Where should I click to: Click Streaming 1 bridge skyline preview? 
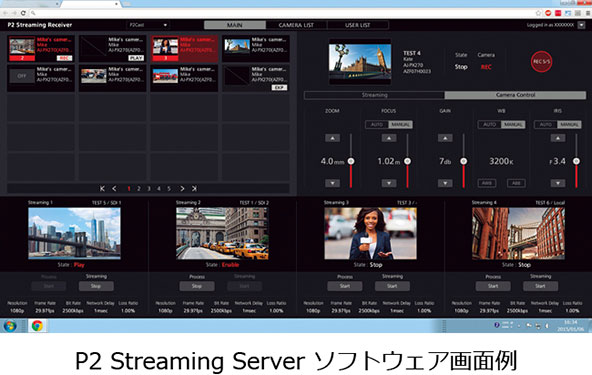[74, 233]
